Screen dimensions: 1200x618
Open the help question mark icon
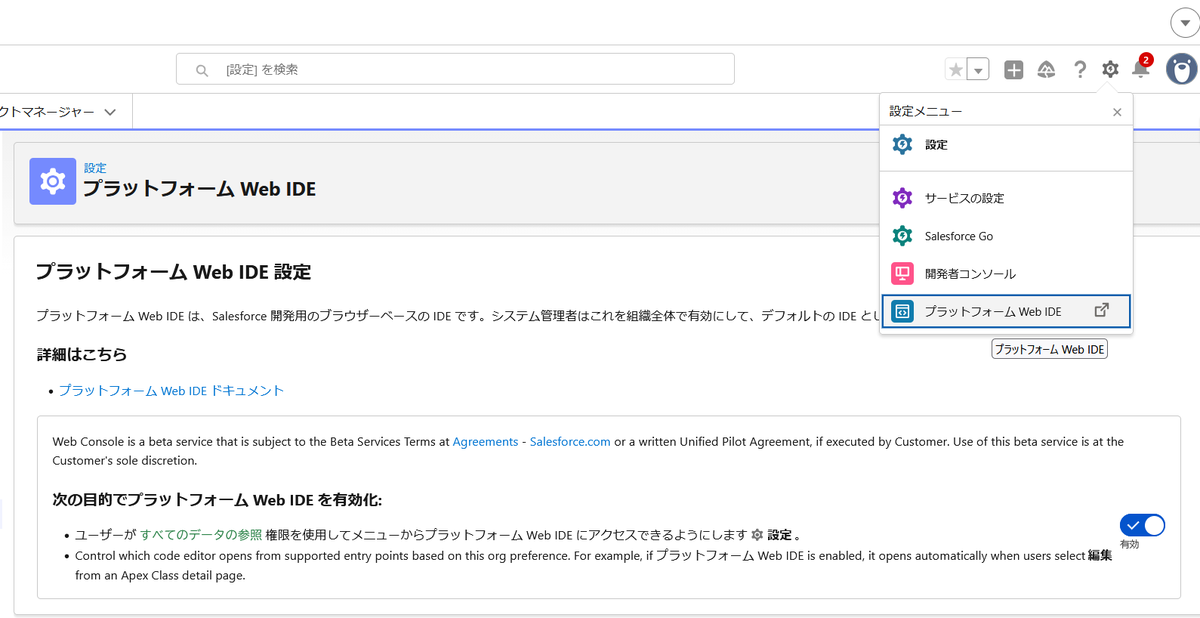pos(1080,69)
